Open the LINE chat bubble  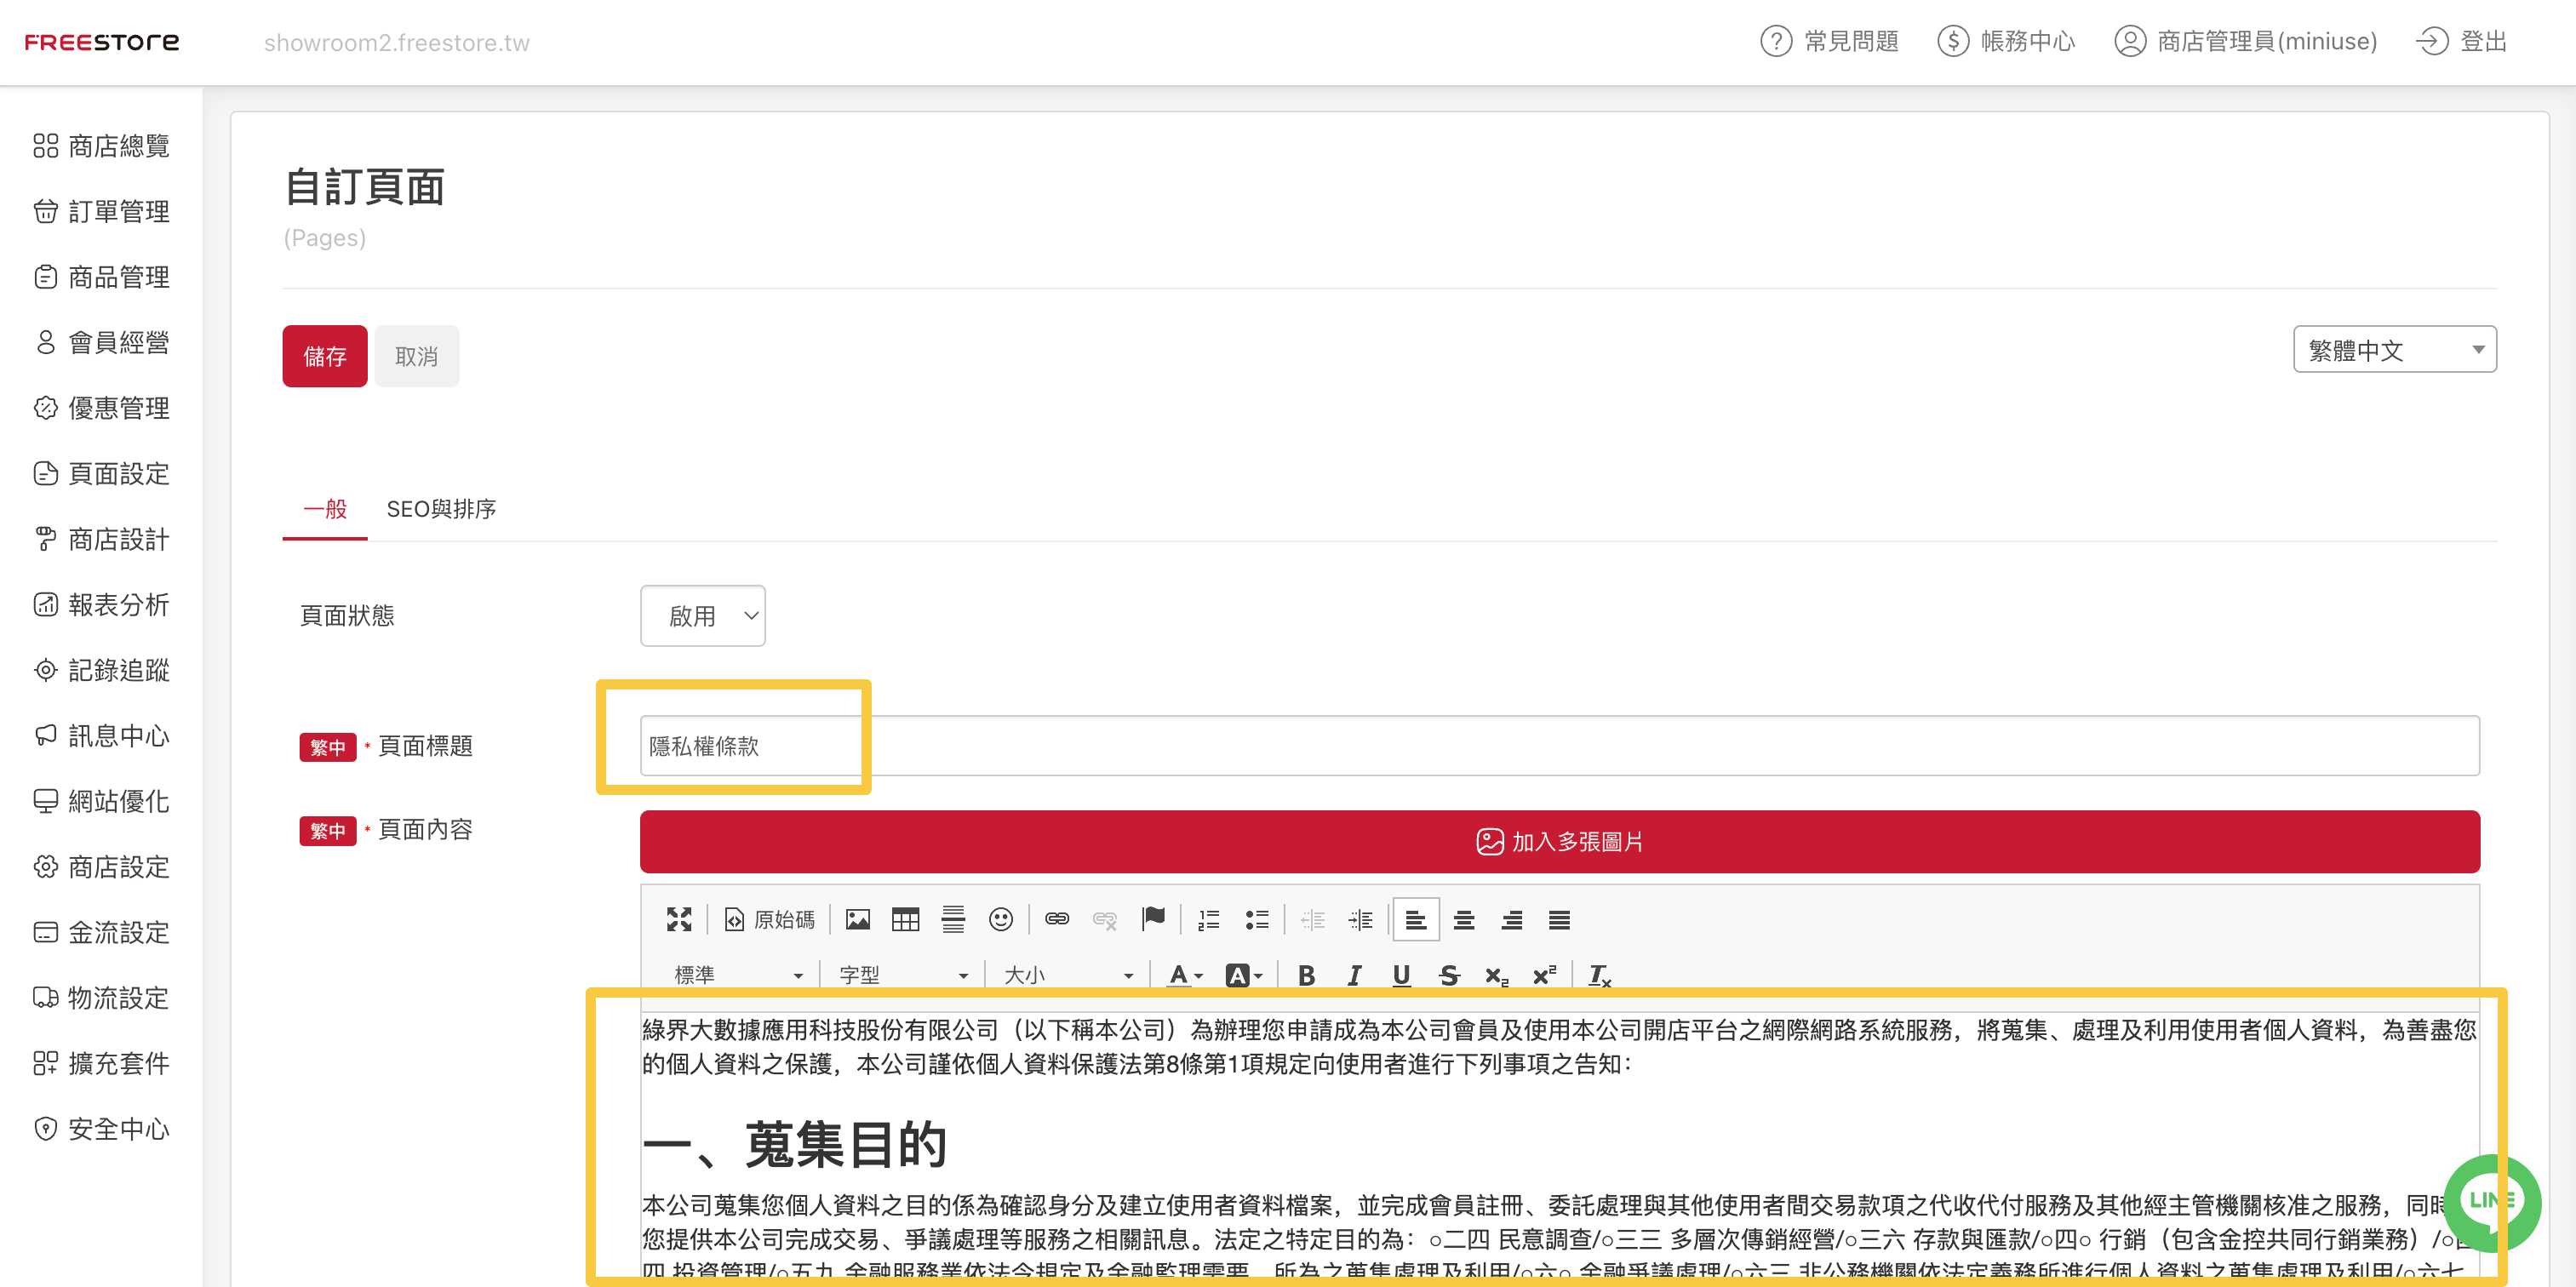2490,1201
